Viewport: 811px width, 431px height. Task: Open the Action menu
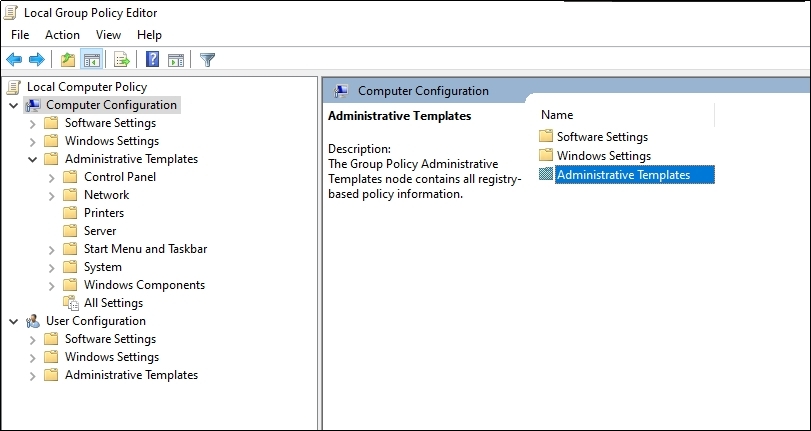62,35
